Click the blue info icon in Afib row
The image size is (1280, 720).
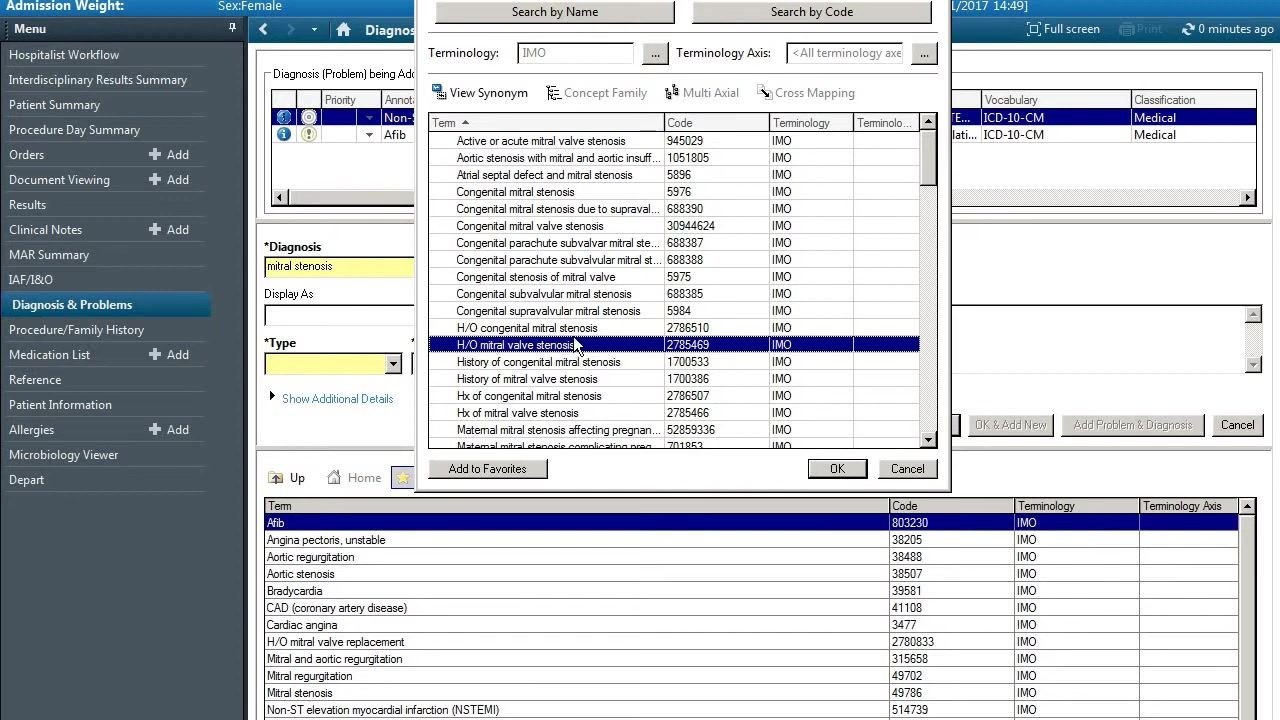pos(284,135)
